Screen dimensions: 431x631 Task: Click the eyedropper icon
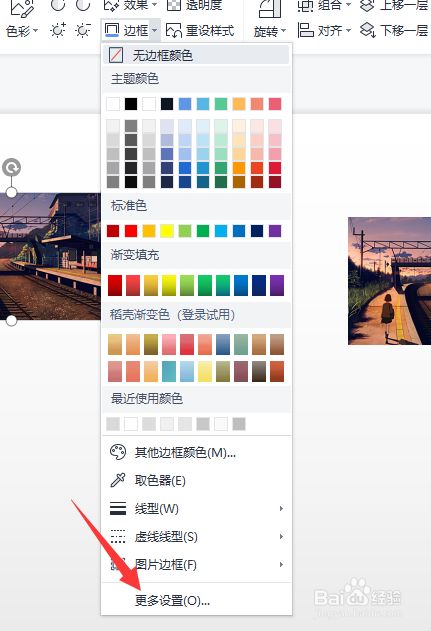[x=118, y=480]
